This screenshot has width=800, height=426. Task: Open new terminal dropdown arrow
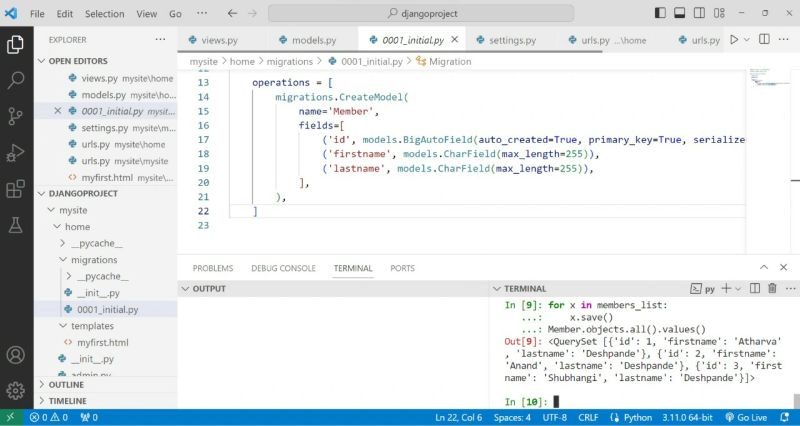coord(738,289)
